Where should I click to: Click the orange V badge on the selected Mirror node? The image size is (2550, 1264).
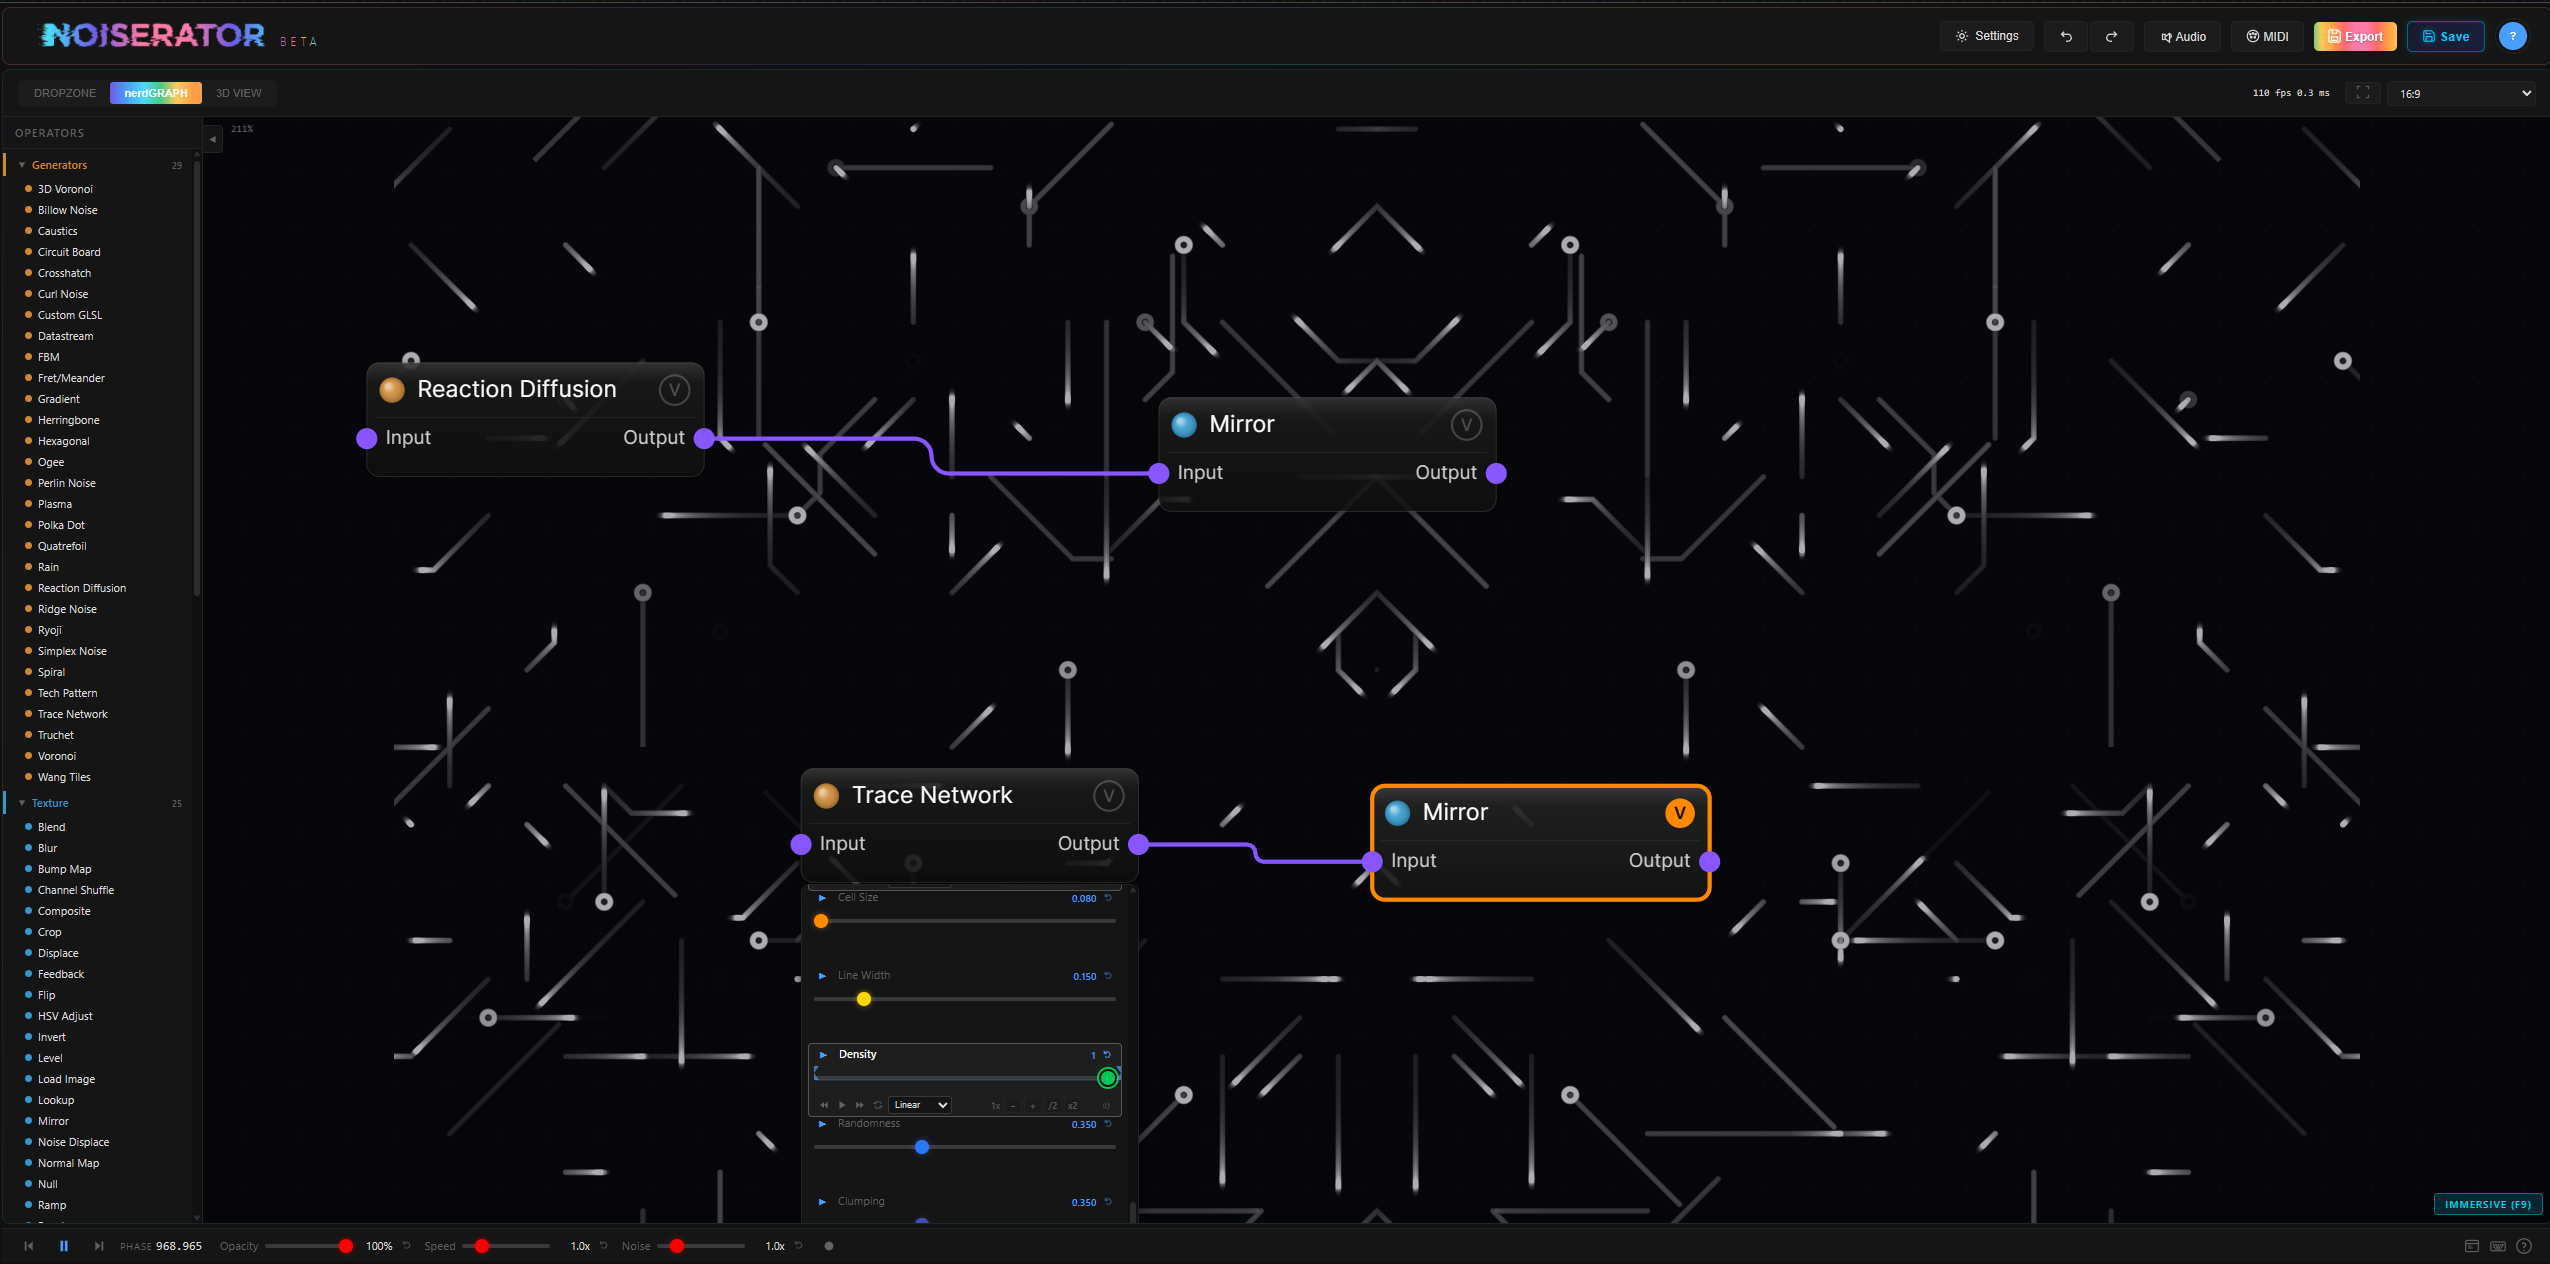pos(1678,813)
